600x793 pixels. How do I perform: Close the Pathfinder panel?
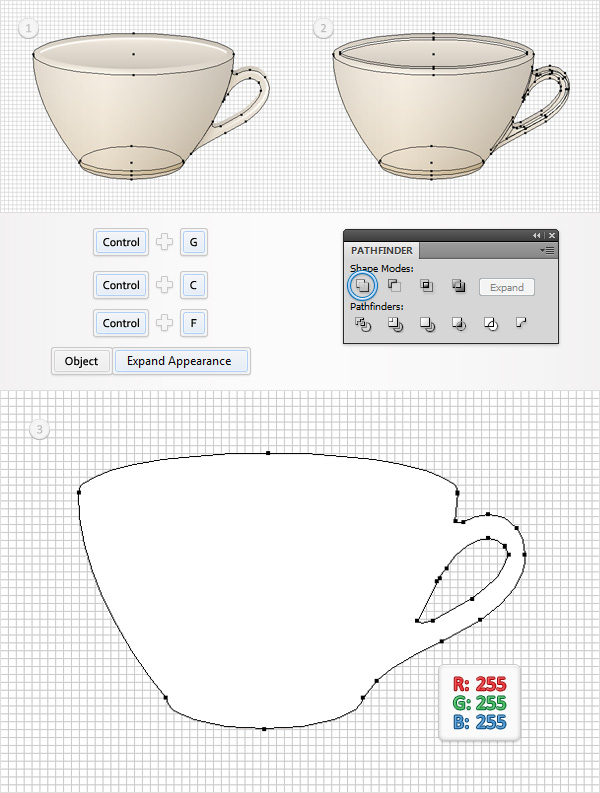pos(552,236)
